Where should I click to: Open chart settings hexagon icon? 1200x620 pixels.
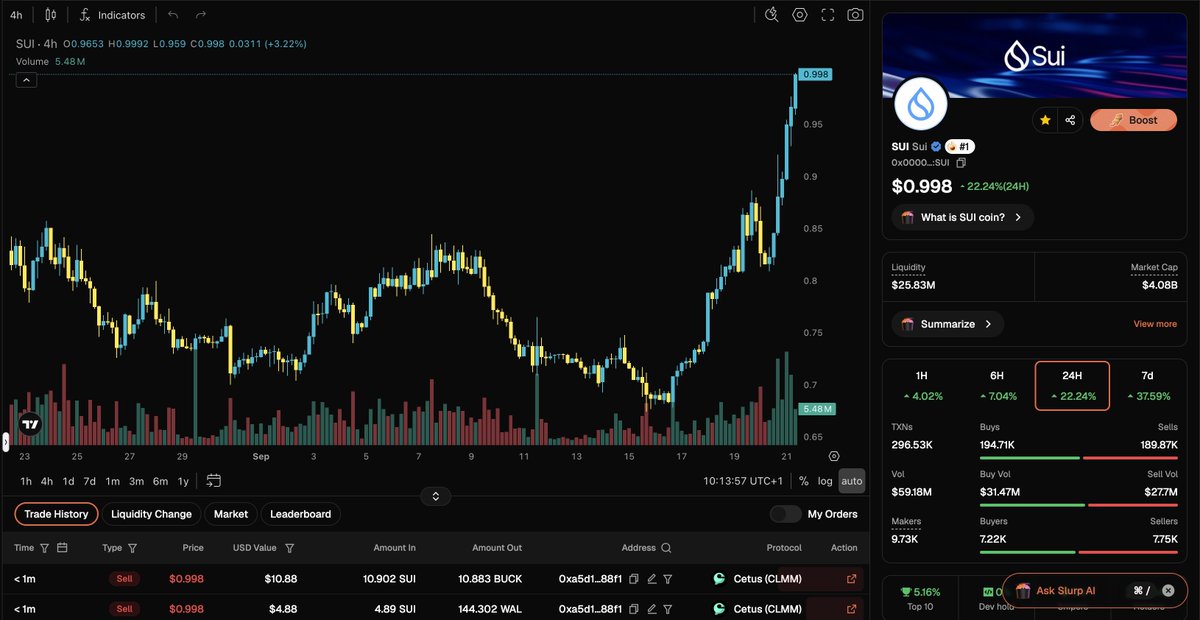[800, 15]
